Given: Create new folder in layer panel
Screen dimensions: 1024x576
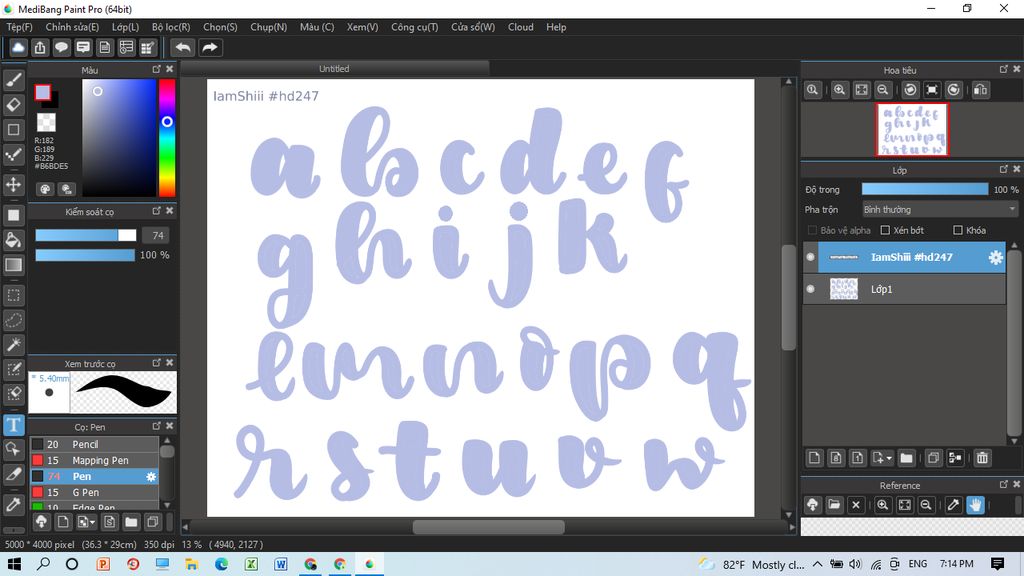Looking at the screenshot, I should click(906, 458).
